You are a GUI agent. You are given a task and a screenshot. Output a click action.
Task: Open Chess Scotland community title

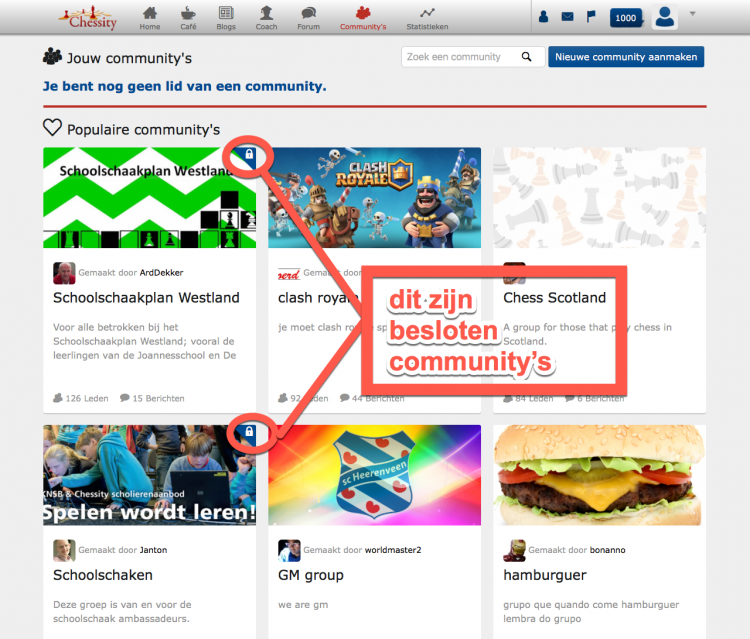coord(554,297)
